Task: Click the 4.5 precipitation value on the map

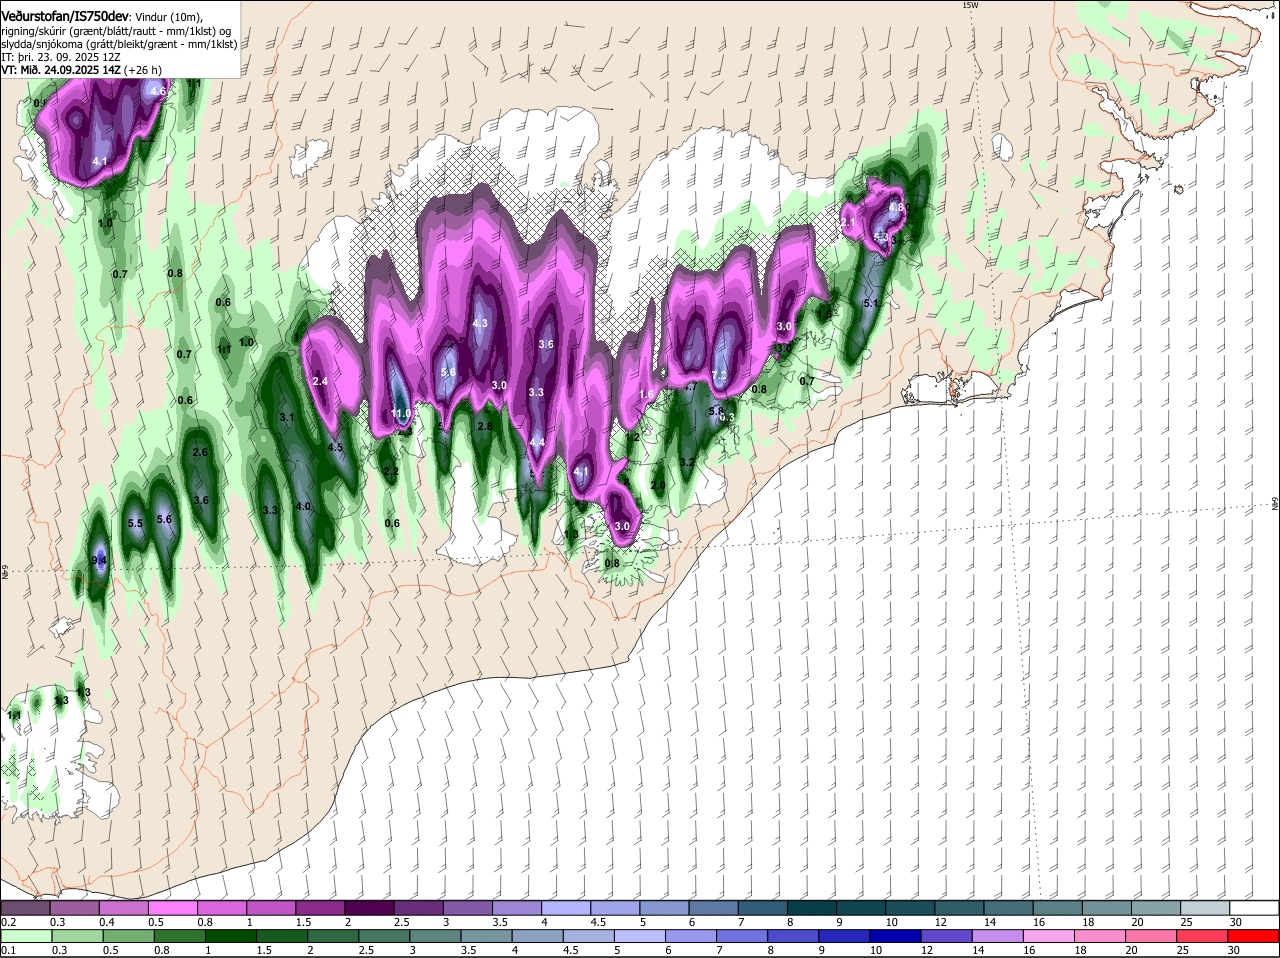Action: point(336,447)
